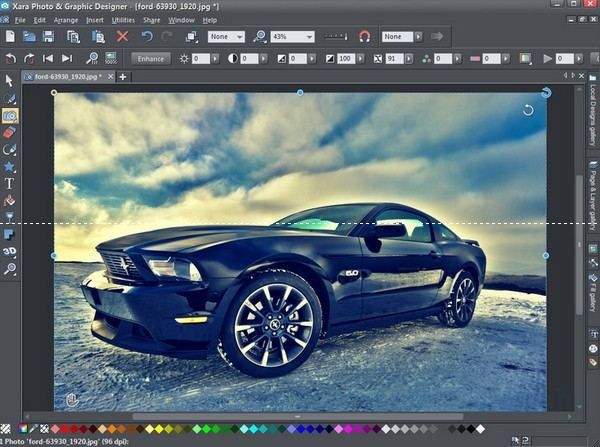The width and height of the screenshot is (600, 447).
Task: Switch to the ford-63930_1920.jpg document tab
Action: tap(71, 77)
